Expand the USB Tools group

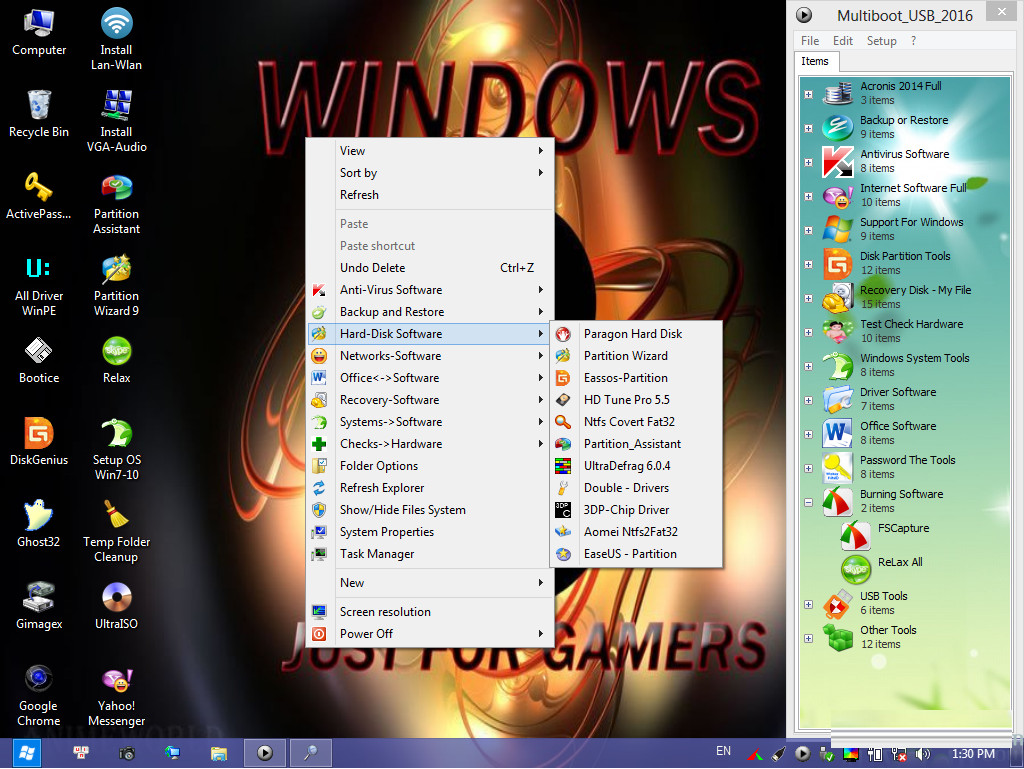[x=808, y=604]
